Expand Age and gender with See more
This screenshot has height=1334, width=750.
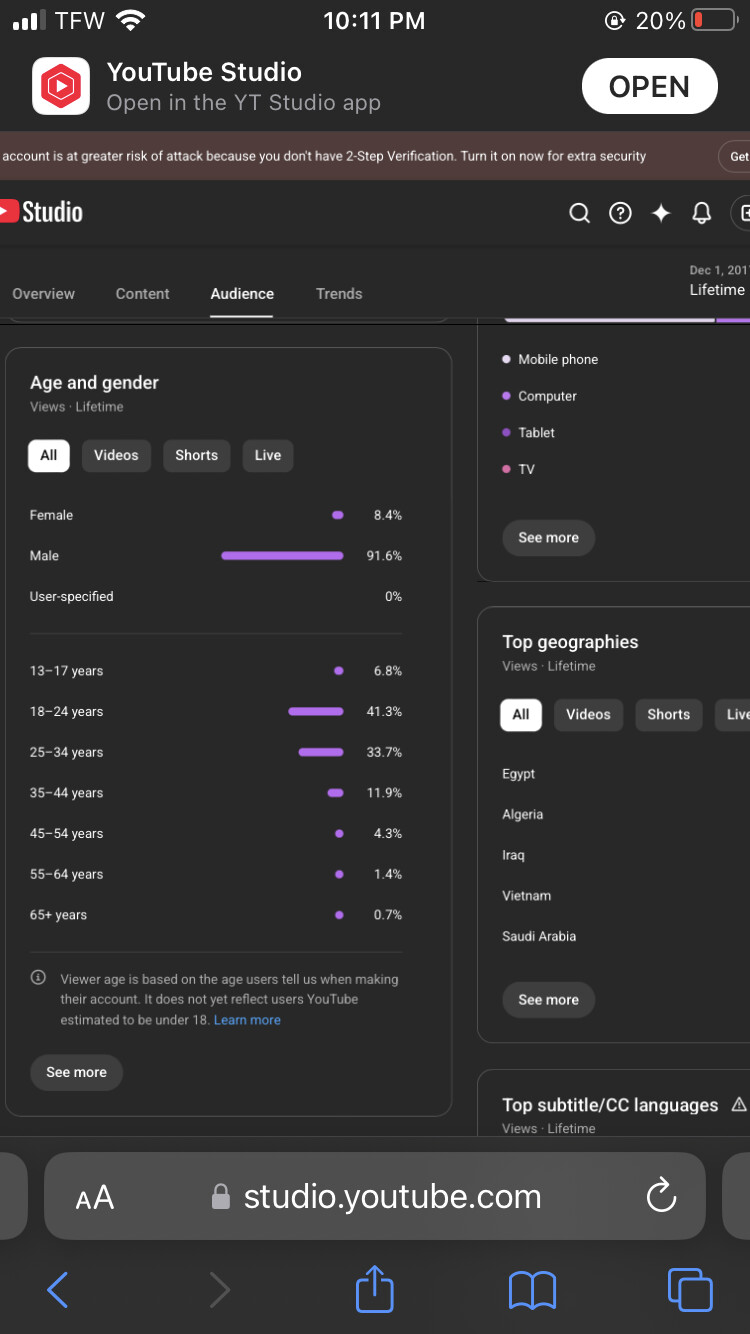pos(76,1072)
